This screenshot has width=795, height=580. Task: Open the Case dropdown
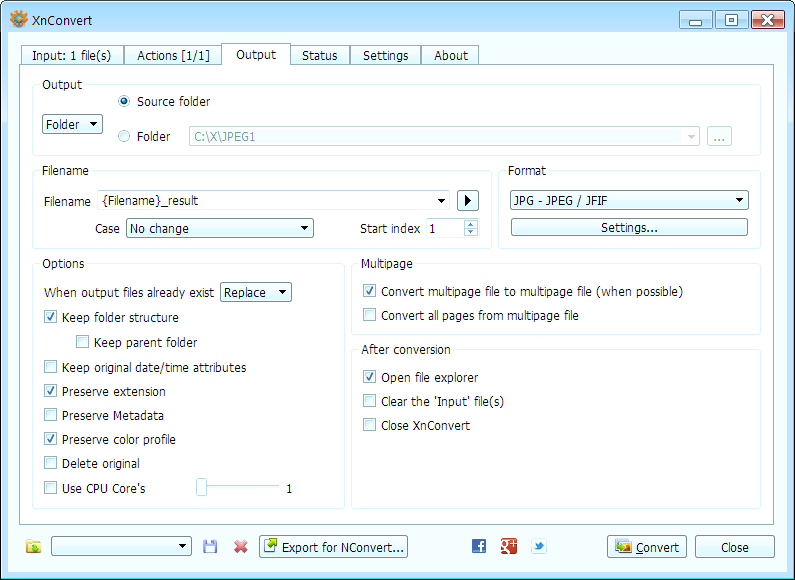(220, 228)
